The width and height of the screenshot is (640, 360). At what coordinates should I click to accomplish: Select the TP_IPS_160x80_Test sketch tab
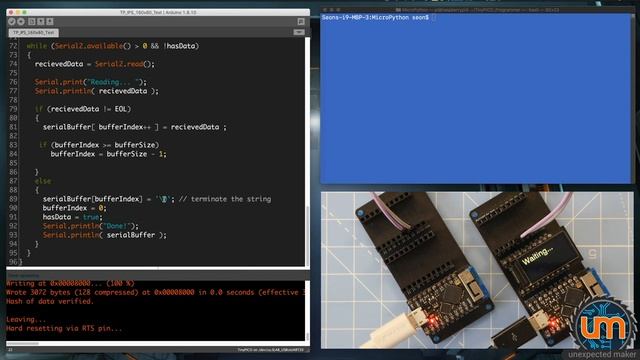point(33,33)
